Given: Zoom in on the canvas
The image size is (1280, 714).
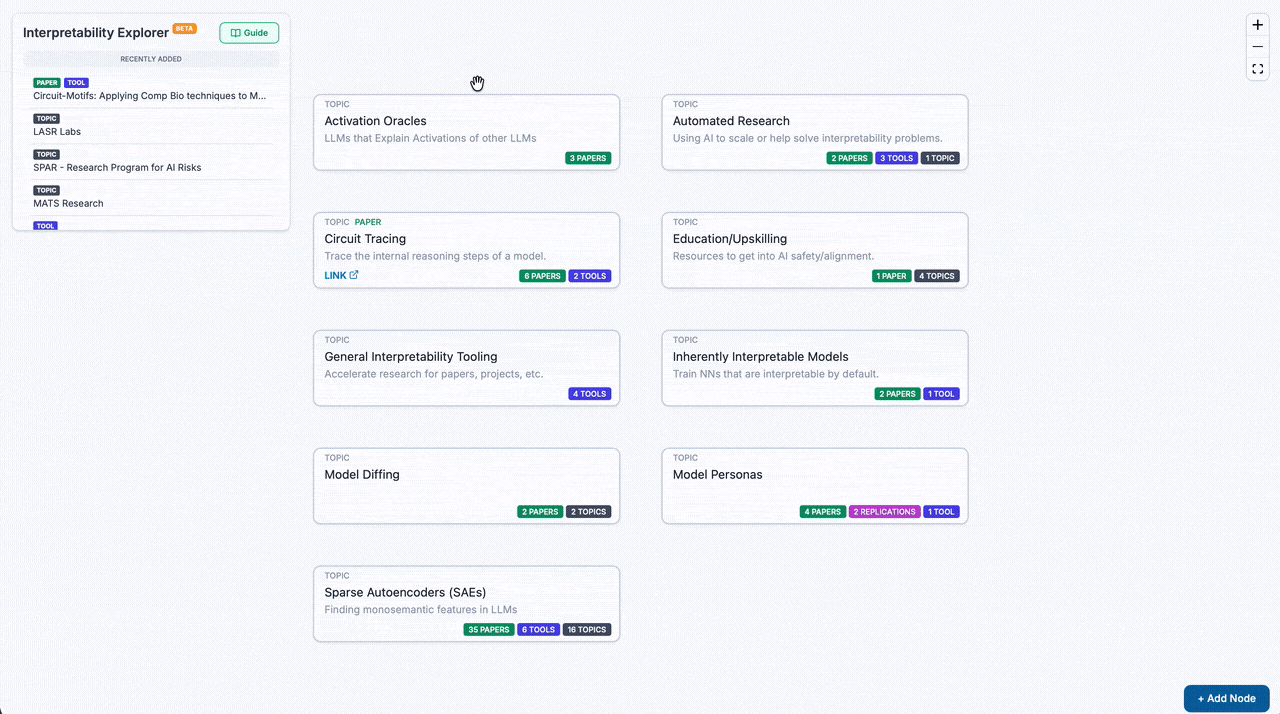Looking at the screenshot, I should point(1258,25).
